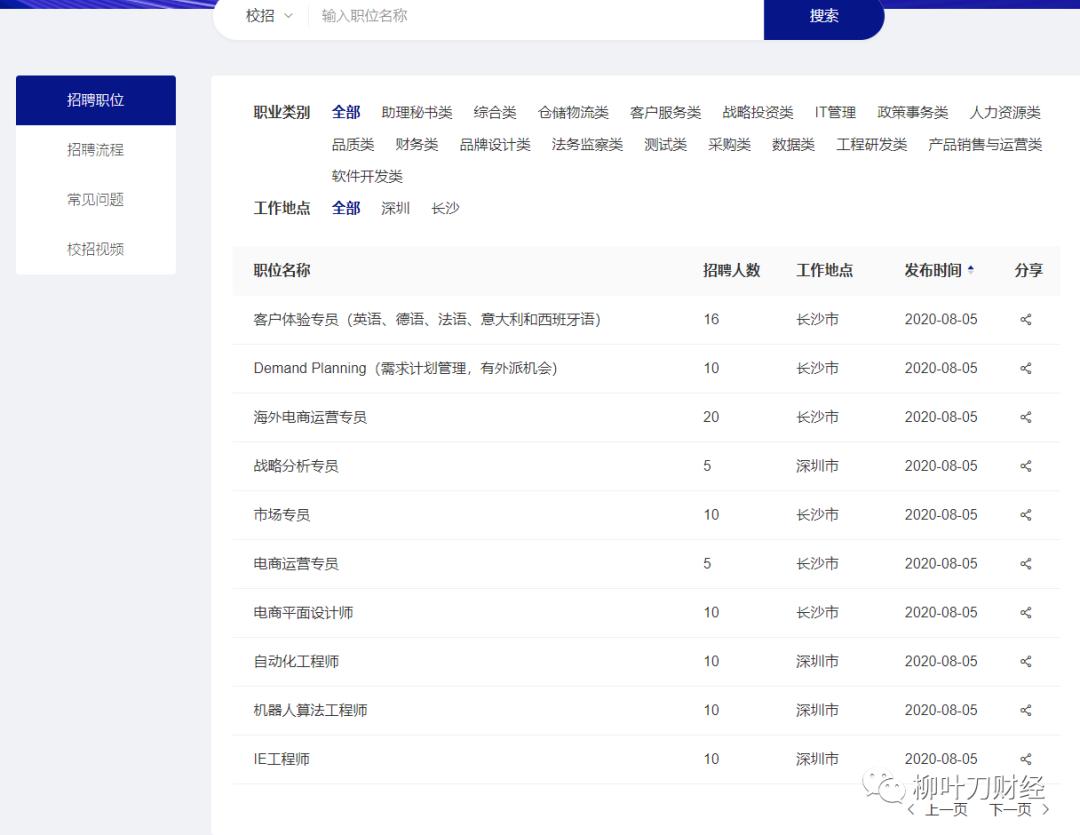
Task: Share the 客户体验专员 job posting
Action: click(1026, 319)
